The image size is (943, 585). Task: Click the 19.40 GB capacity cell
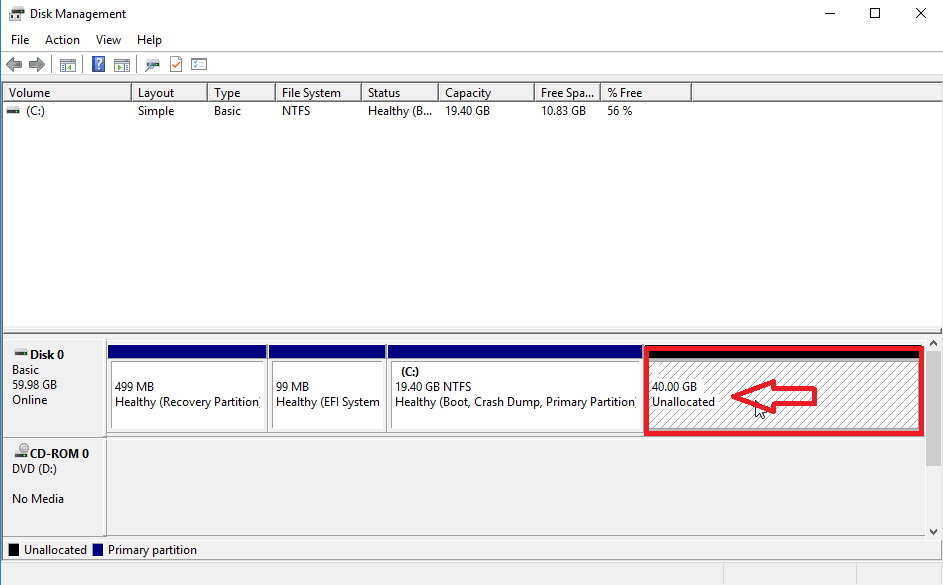point(467,111)
